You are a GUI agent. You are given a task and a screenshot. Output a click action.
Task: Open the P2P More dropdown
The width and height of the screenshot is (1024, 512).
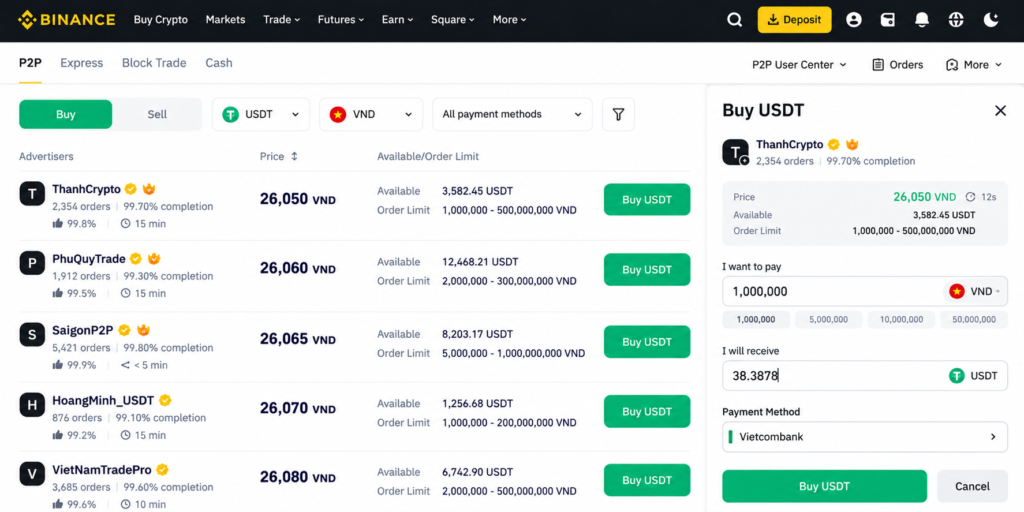(974, 65)
